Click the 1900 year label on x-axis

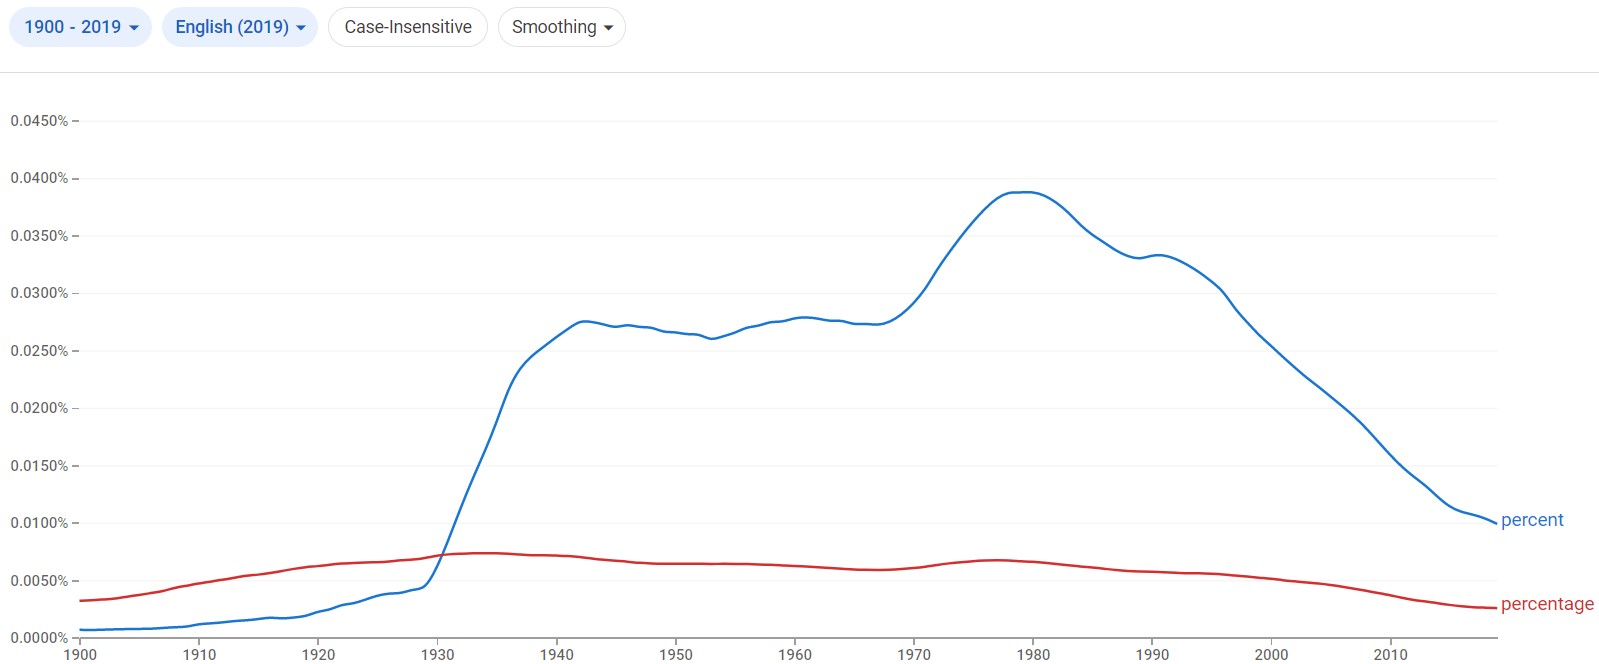coord(80,654)
